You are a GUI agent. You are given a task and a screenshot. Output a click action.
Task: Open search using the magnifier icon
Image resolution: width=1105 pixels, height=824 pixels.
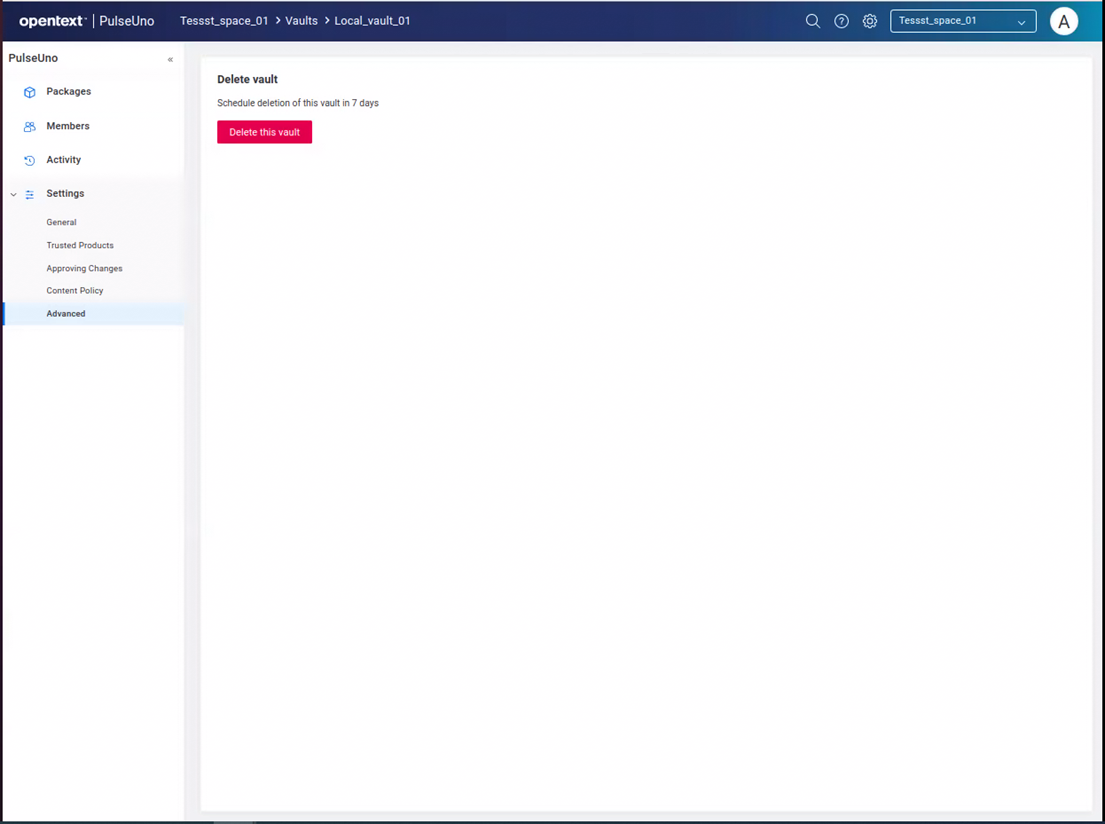tap(813, 21)
